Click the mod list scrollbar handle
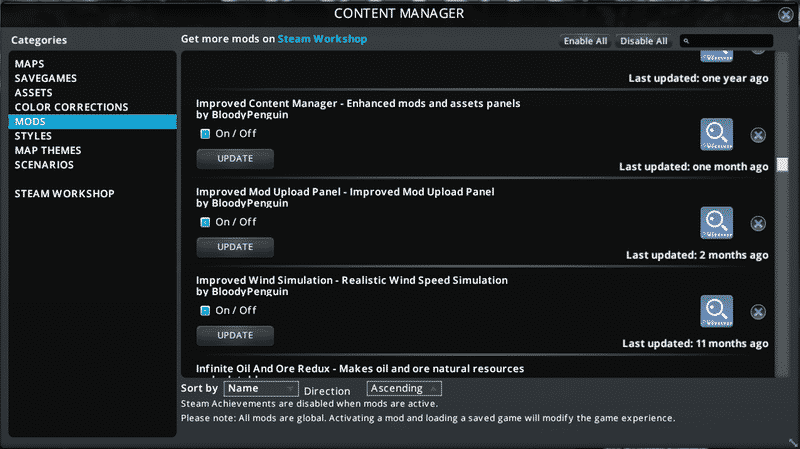The height and width of the screenshot is (449, 800). pos(782,165)
